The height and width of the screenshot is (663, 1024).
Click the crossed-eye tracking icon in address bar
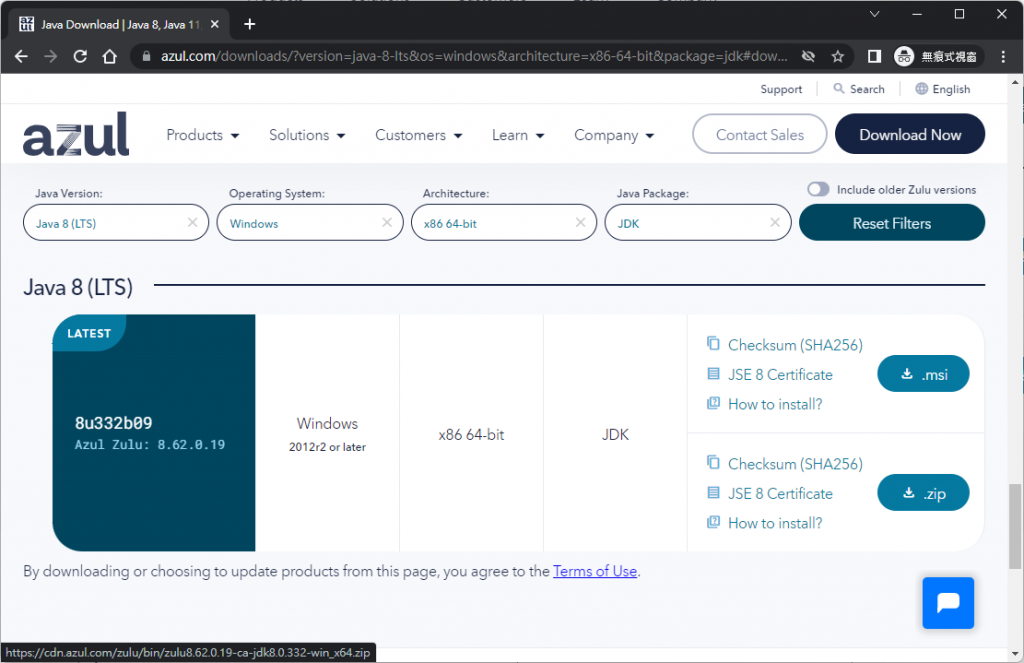(x=808, y=57)
